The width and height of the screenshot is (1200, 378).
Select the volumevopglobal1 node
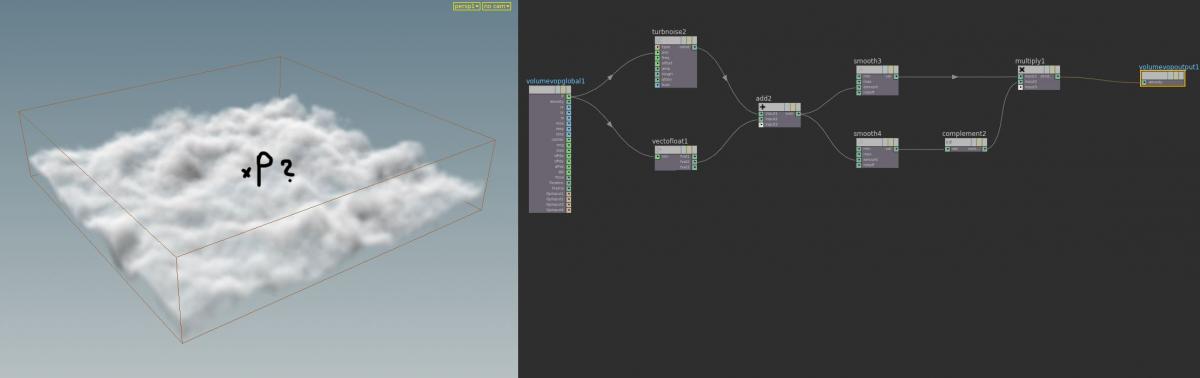pyautogui.click(x=550, y=149)
